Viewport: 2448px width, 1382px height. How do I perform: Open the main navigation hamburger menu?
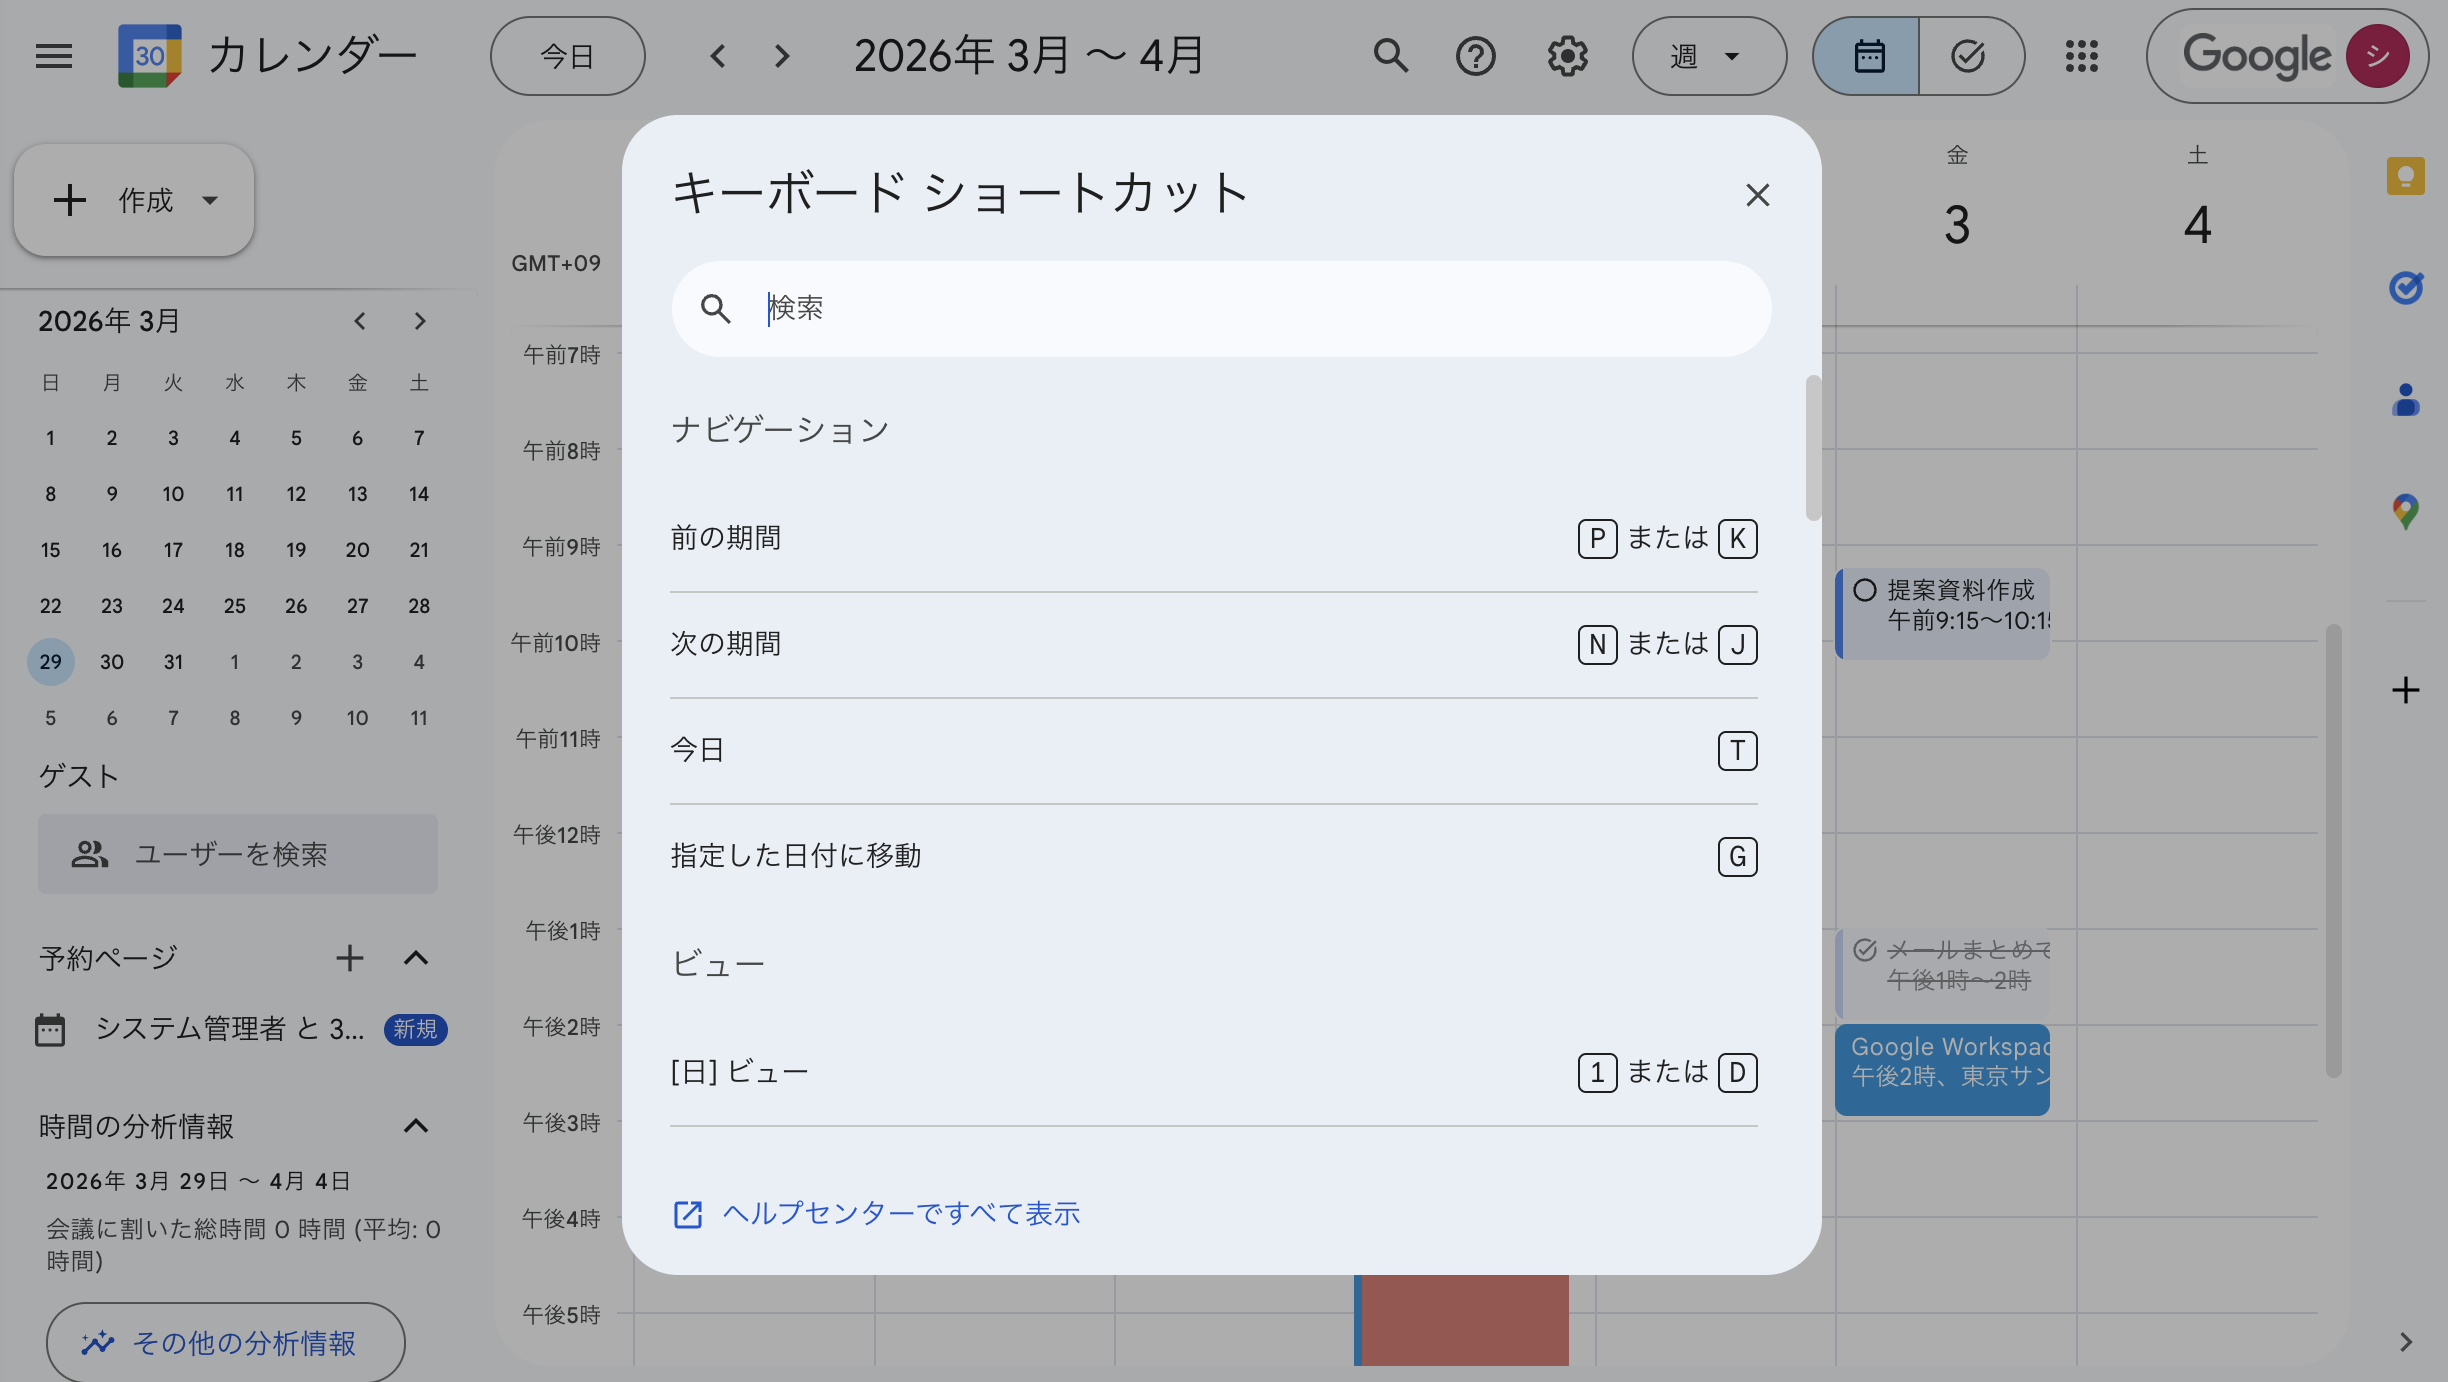pyautogui.click(x=54, y=56)
